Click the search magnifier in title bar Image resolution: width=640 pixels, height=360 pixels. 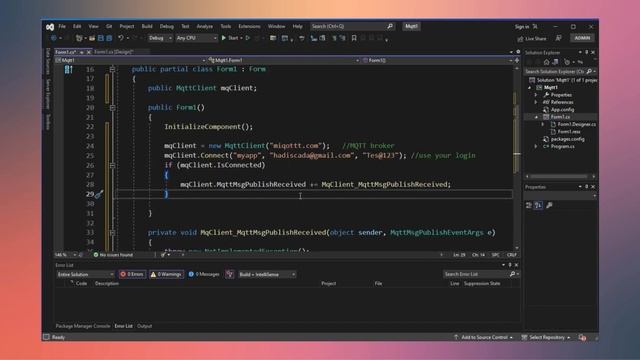click(390, 26)
